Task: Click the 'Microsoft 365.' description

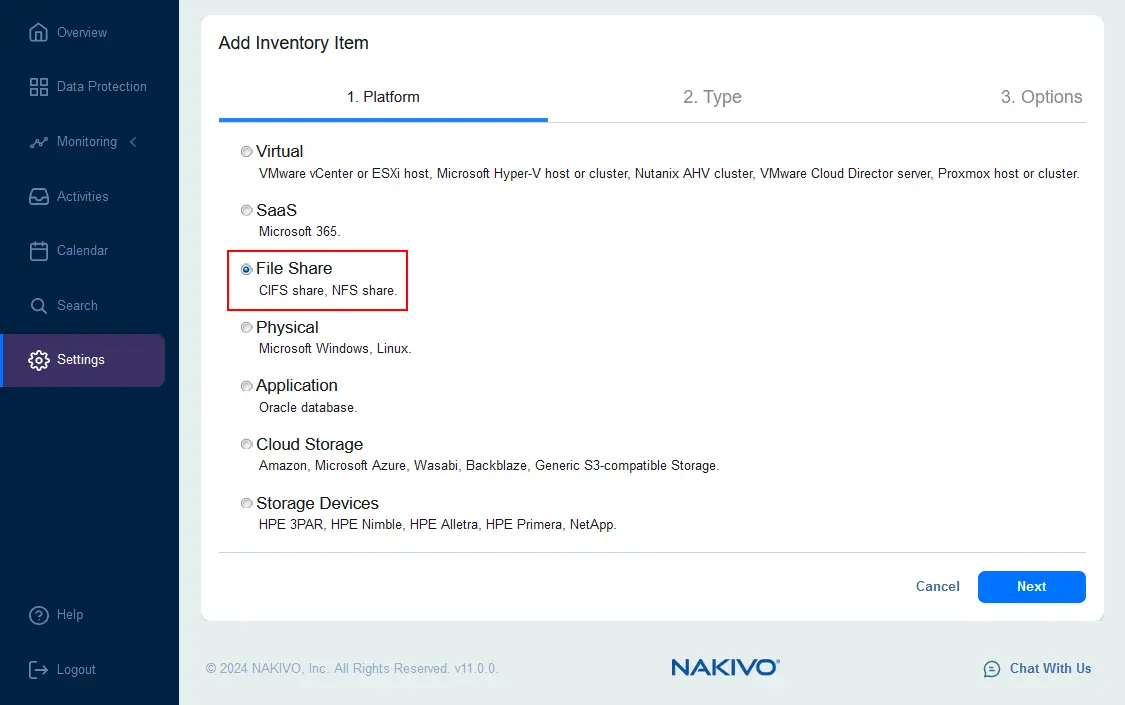Action: pos(299,232)
